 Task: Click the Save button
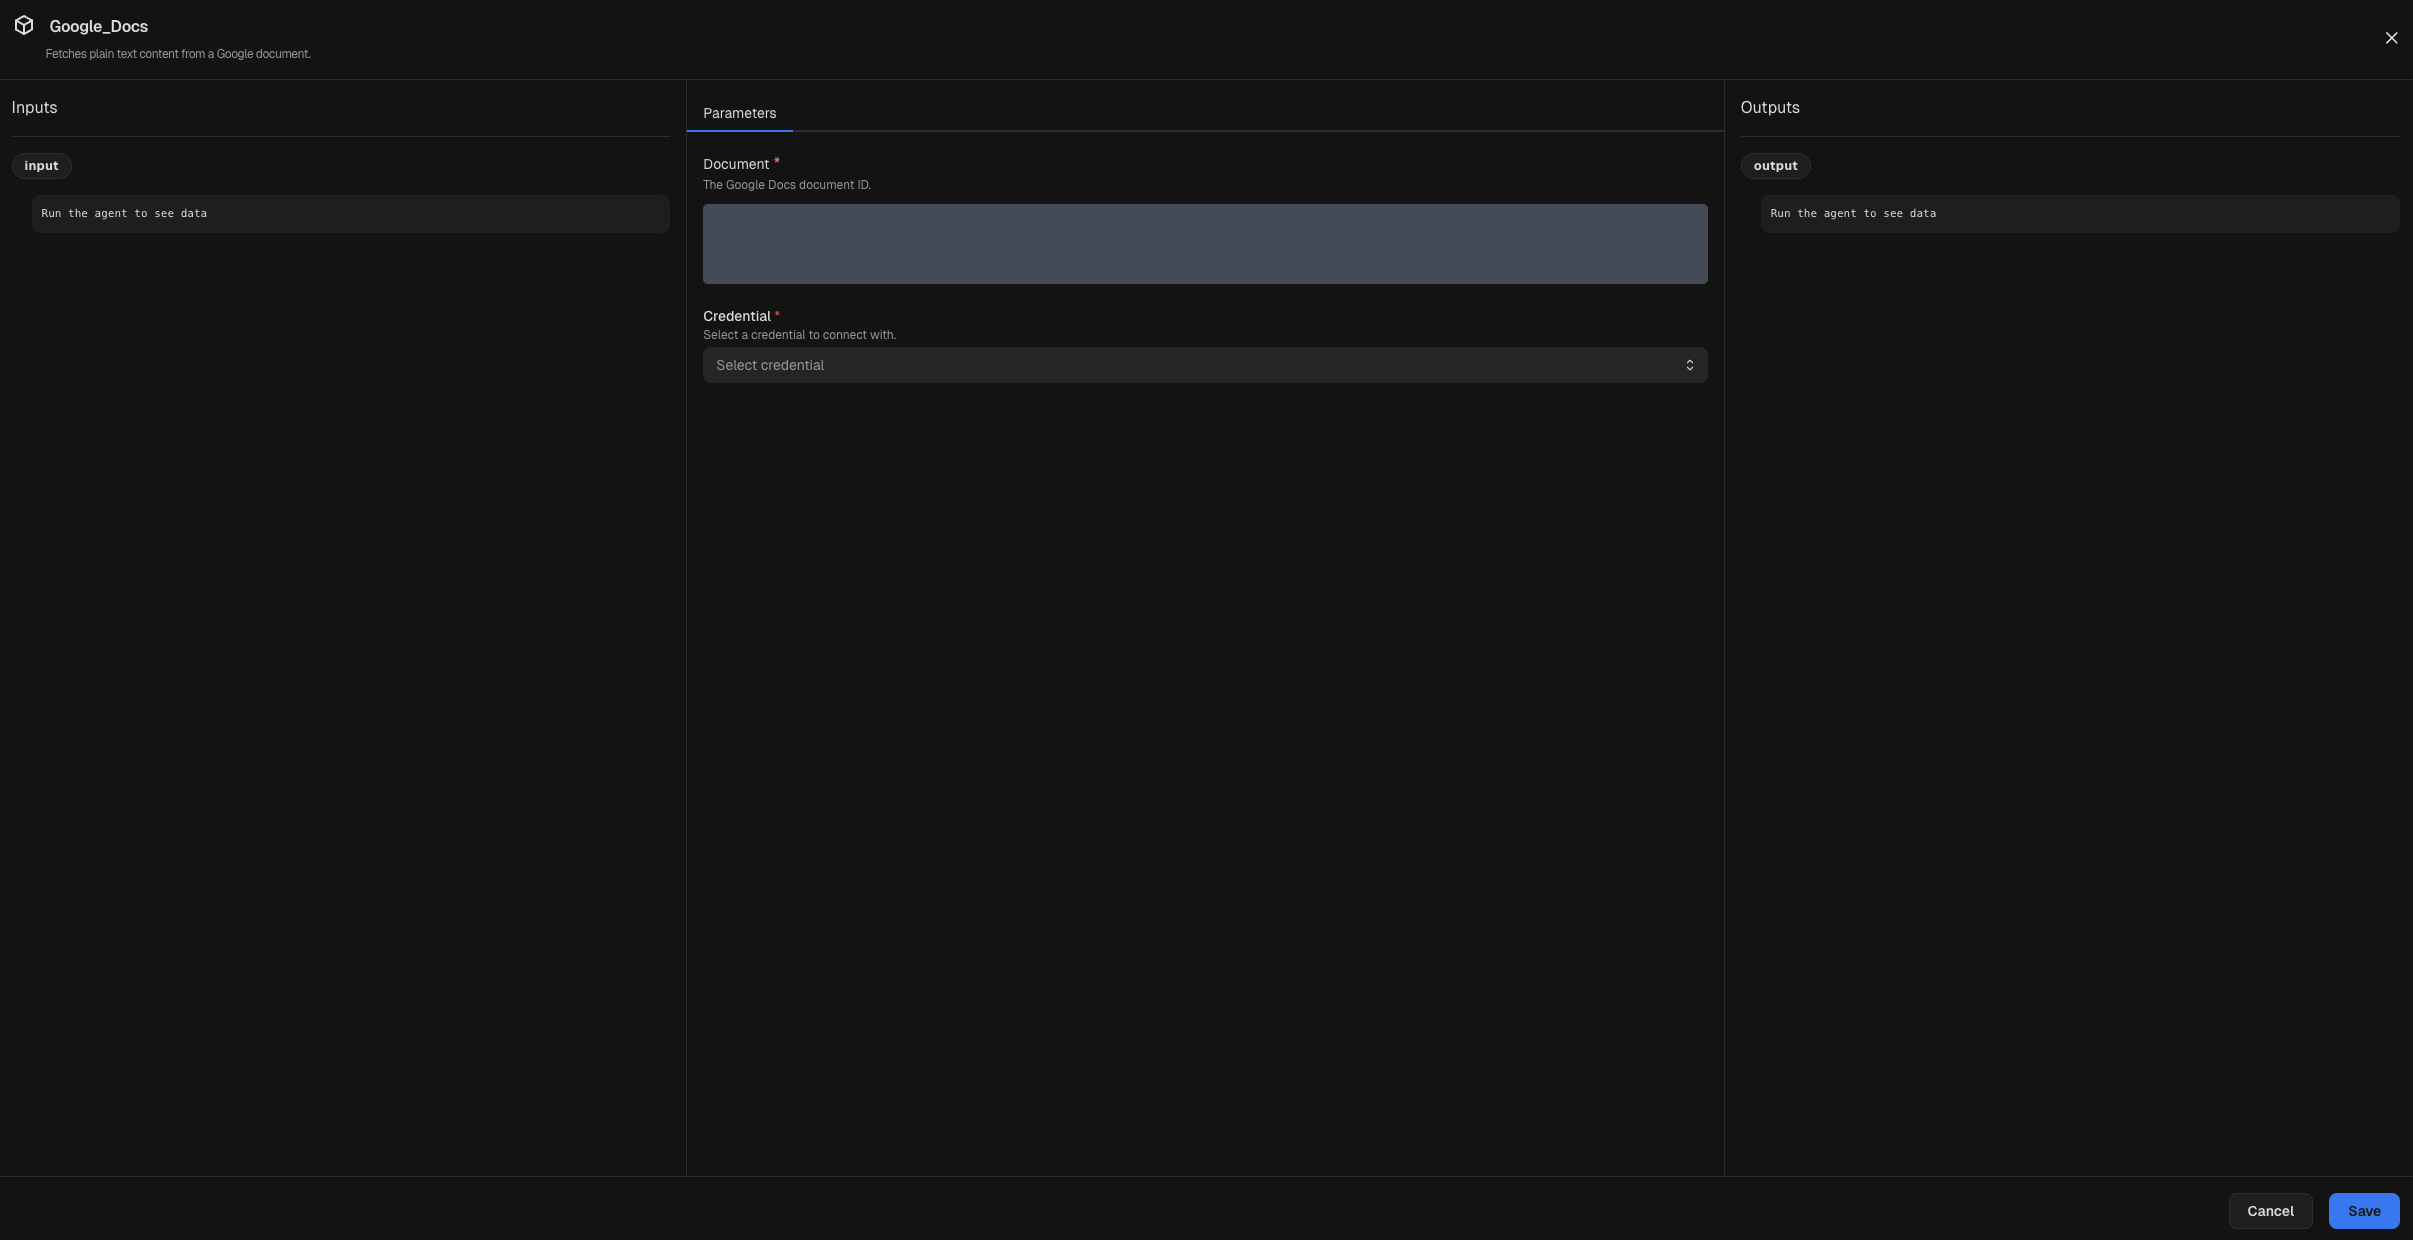point(2363,1210)
